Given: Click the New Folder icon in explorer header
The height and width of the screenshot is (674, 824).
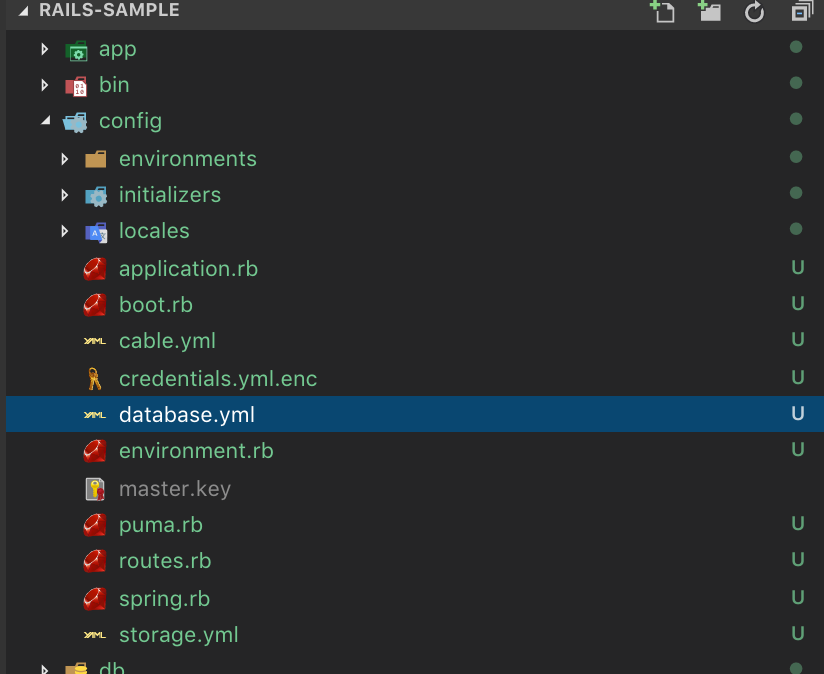Looking at the screenshot, I should point(709,11).
